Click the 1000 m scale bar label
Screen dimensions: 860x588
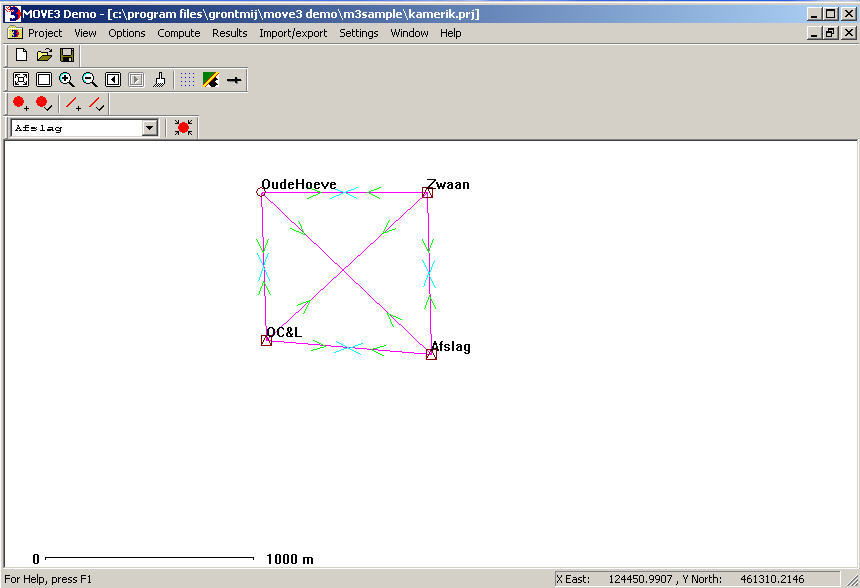pos(290,559)
